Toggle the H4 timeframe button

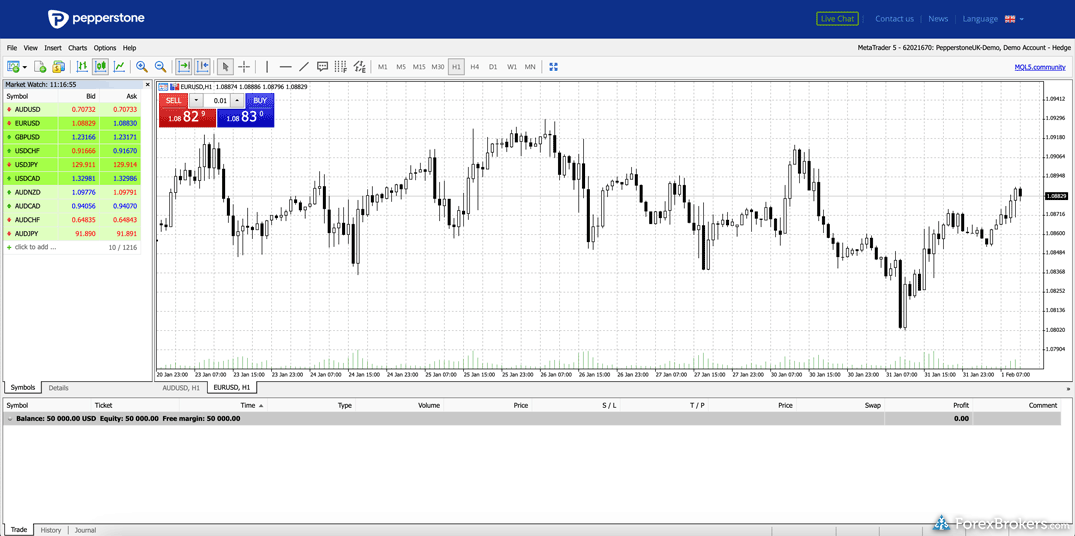(474, 67)
